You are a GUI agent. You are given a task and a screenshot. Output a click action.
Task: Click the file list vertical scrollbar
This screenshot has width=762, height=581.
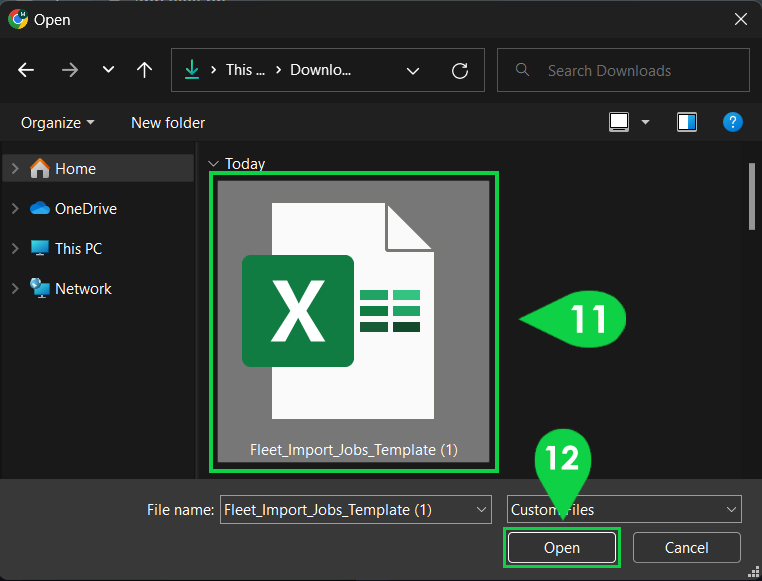(752, 197)
